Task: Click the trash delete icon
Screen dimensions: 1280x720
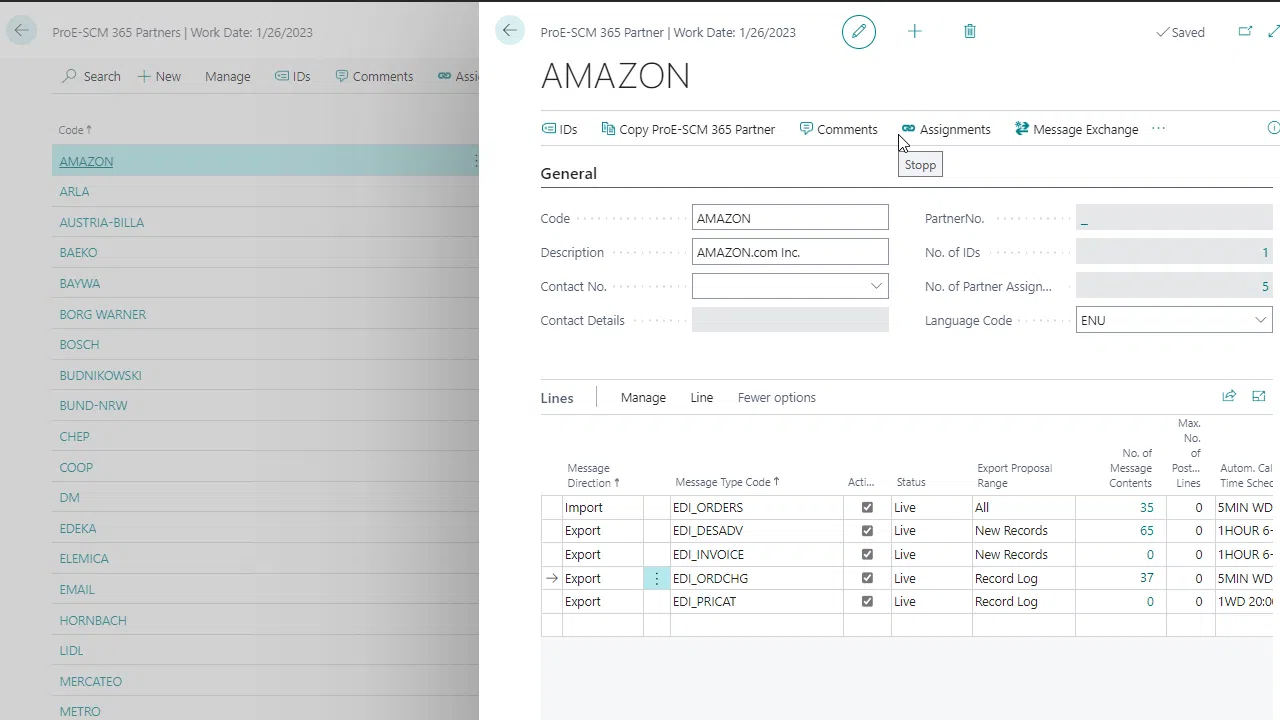Action: 970,32
